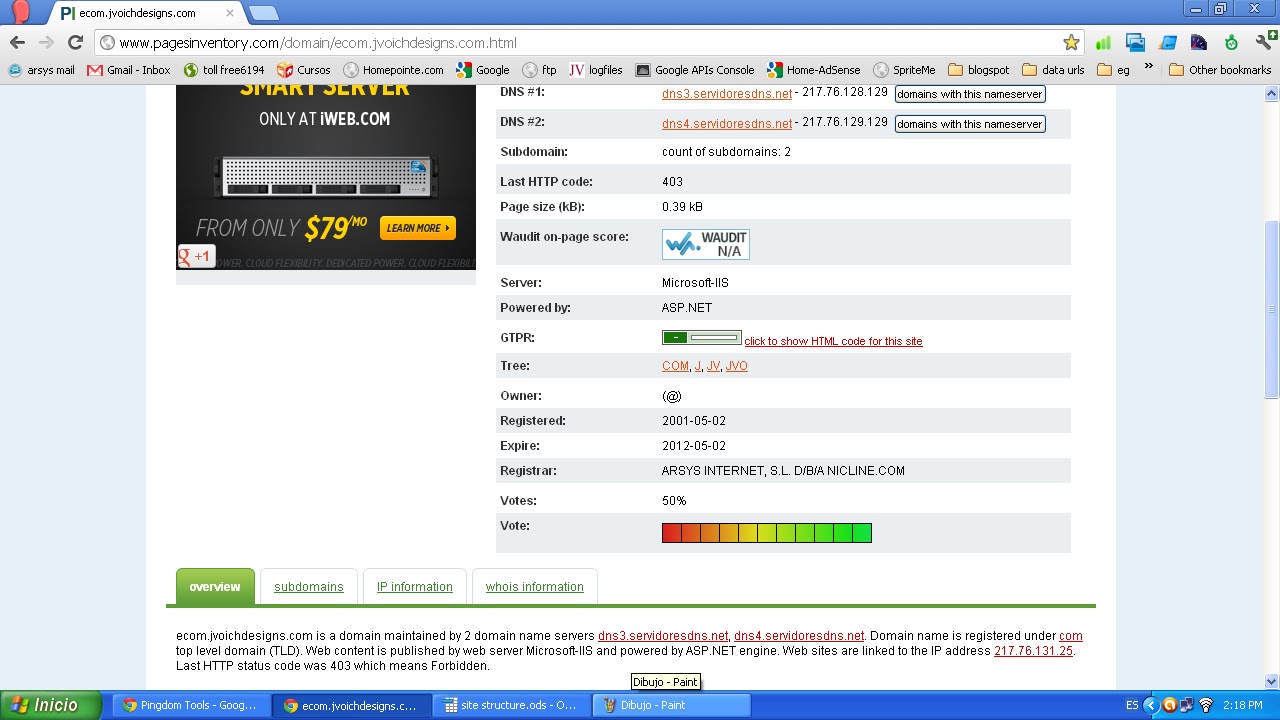Image resolution: width=1280 pixels, height=720 pixels.
Task: Bookmark this page with the star icon
Action: (x=1071, y=43)
